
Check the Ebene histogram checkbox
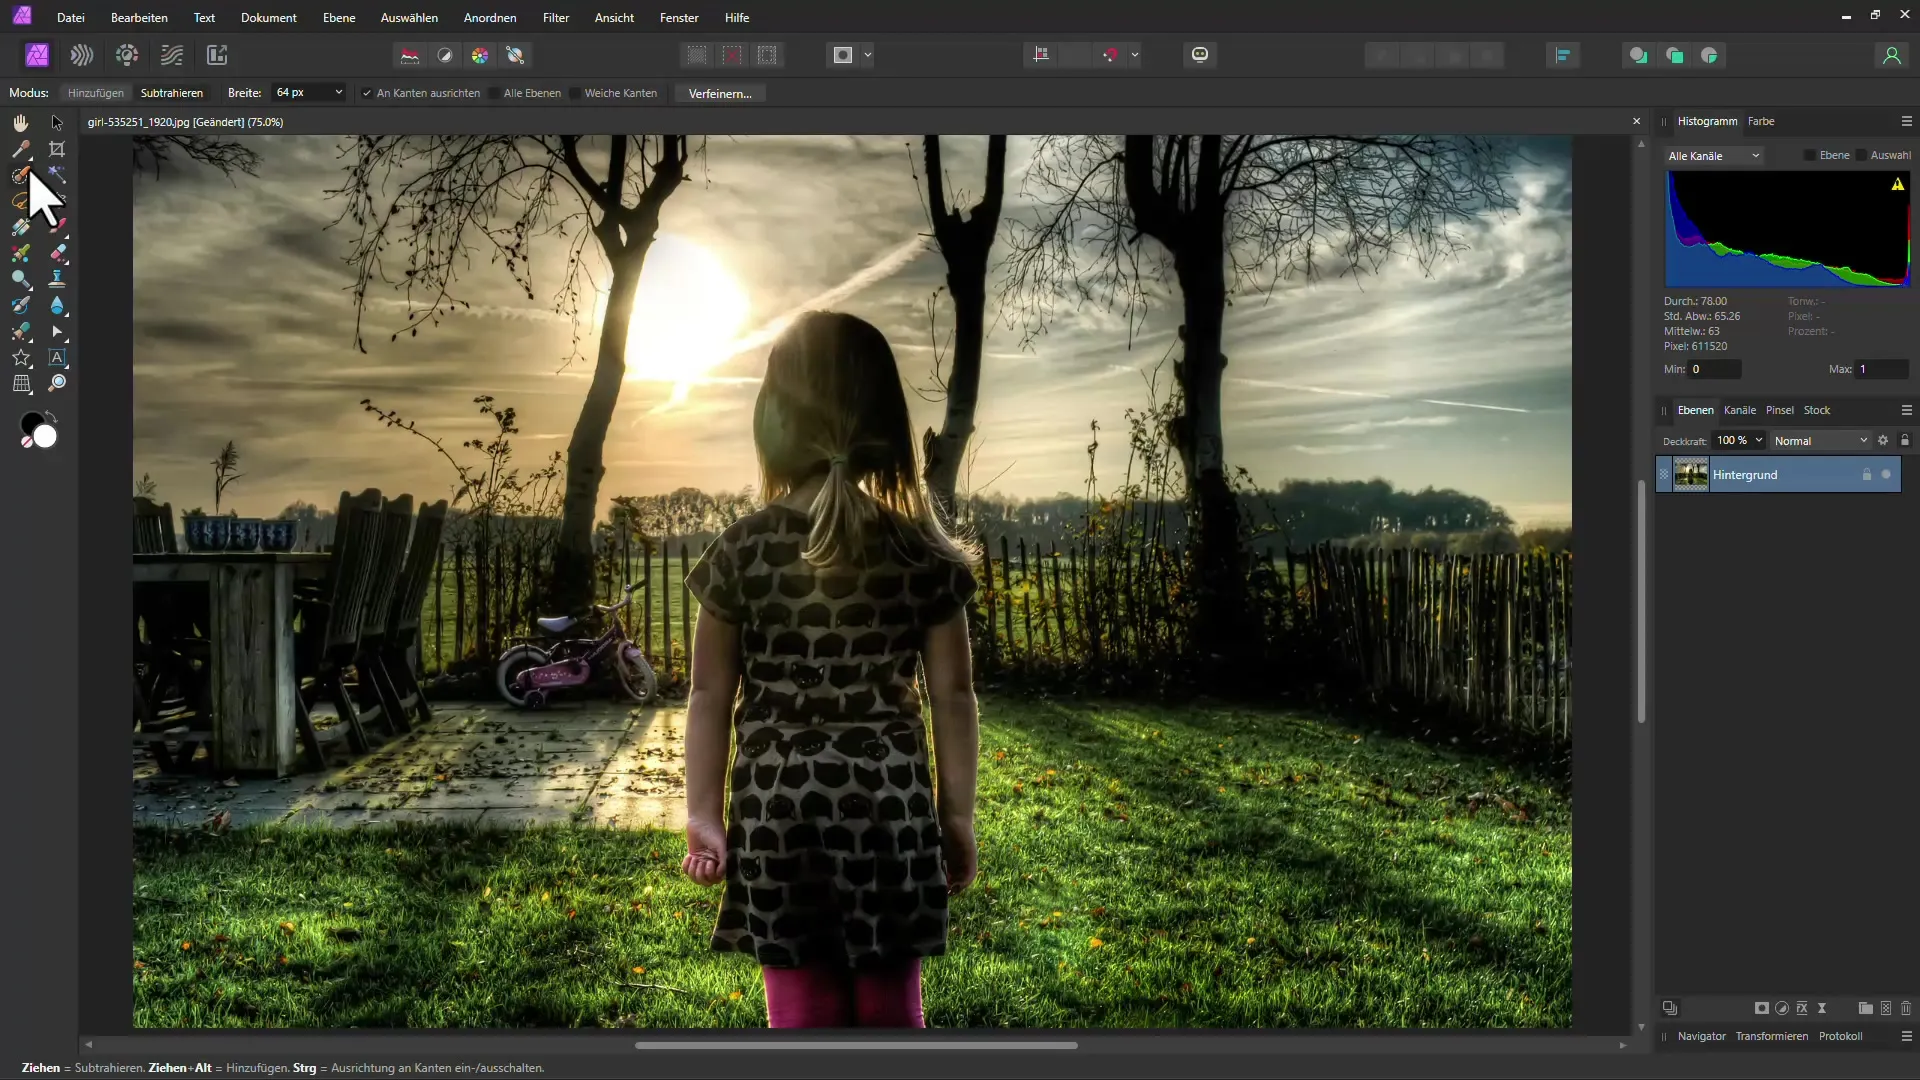pos(1810,155)
